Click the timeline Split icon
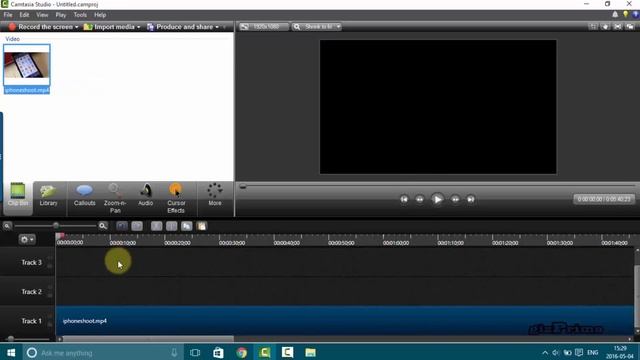The image size is (640, 360). click(x=172, y=226)
